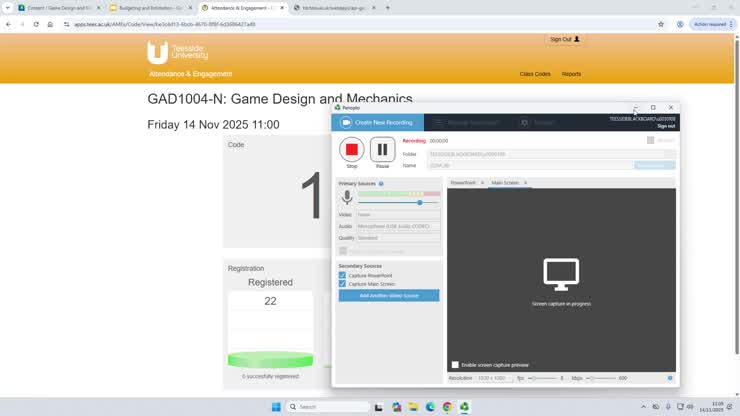The height and width of the screenshot is (416, 740).
Task: Click Sign out link in Panopto window
Action: point(666,126)
